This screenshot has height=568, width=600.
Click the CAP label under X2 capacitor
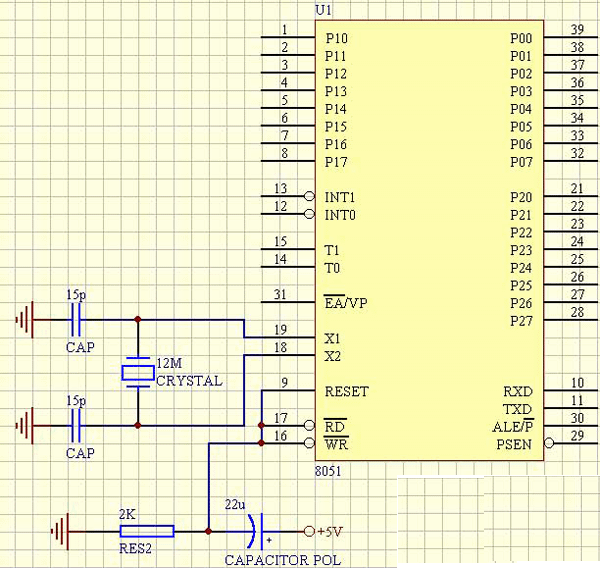pos(80,453)
